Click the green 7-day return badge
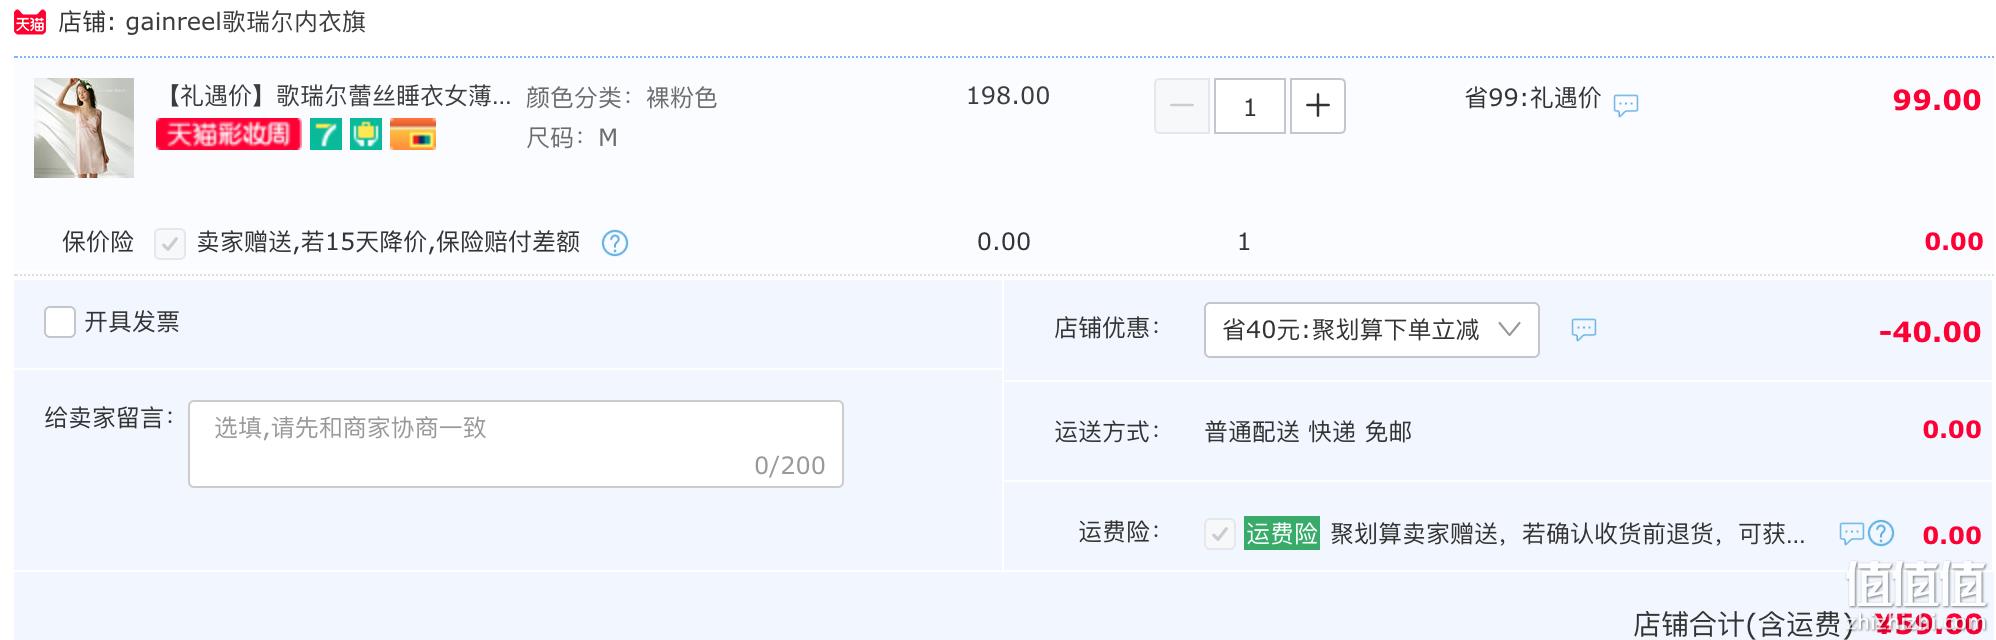This screenshot has width=1996, height=640. pos(326,134)
